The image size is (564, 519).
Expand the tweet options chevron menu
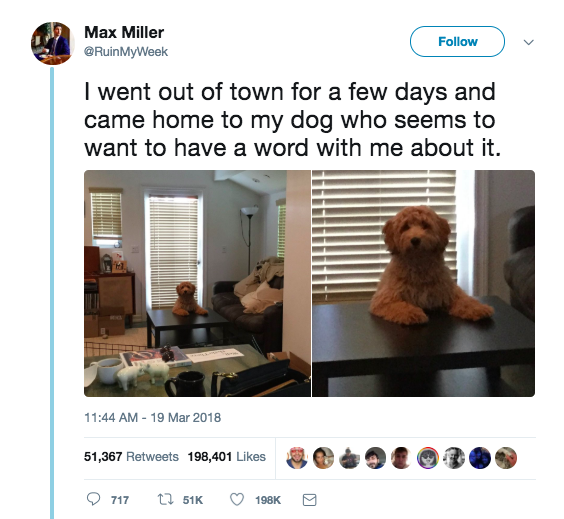528,42
